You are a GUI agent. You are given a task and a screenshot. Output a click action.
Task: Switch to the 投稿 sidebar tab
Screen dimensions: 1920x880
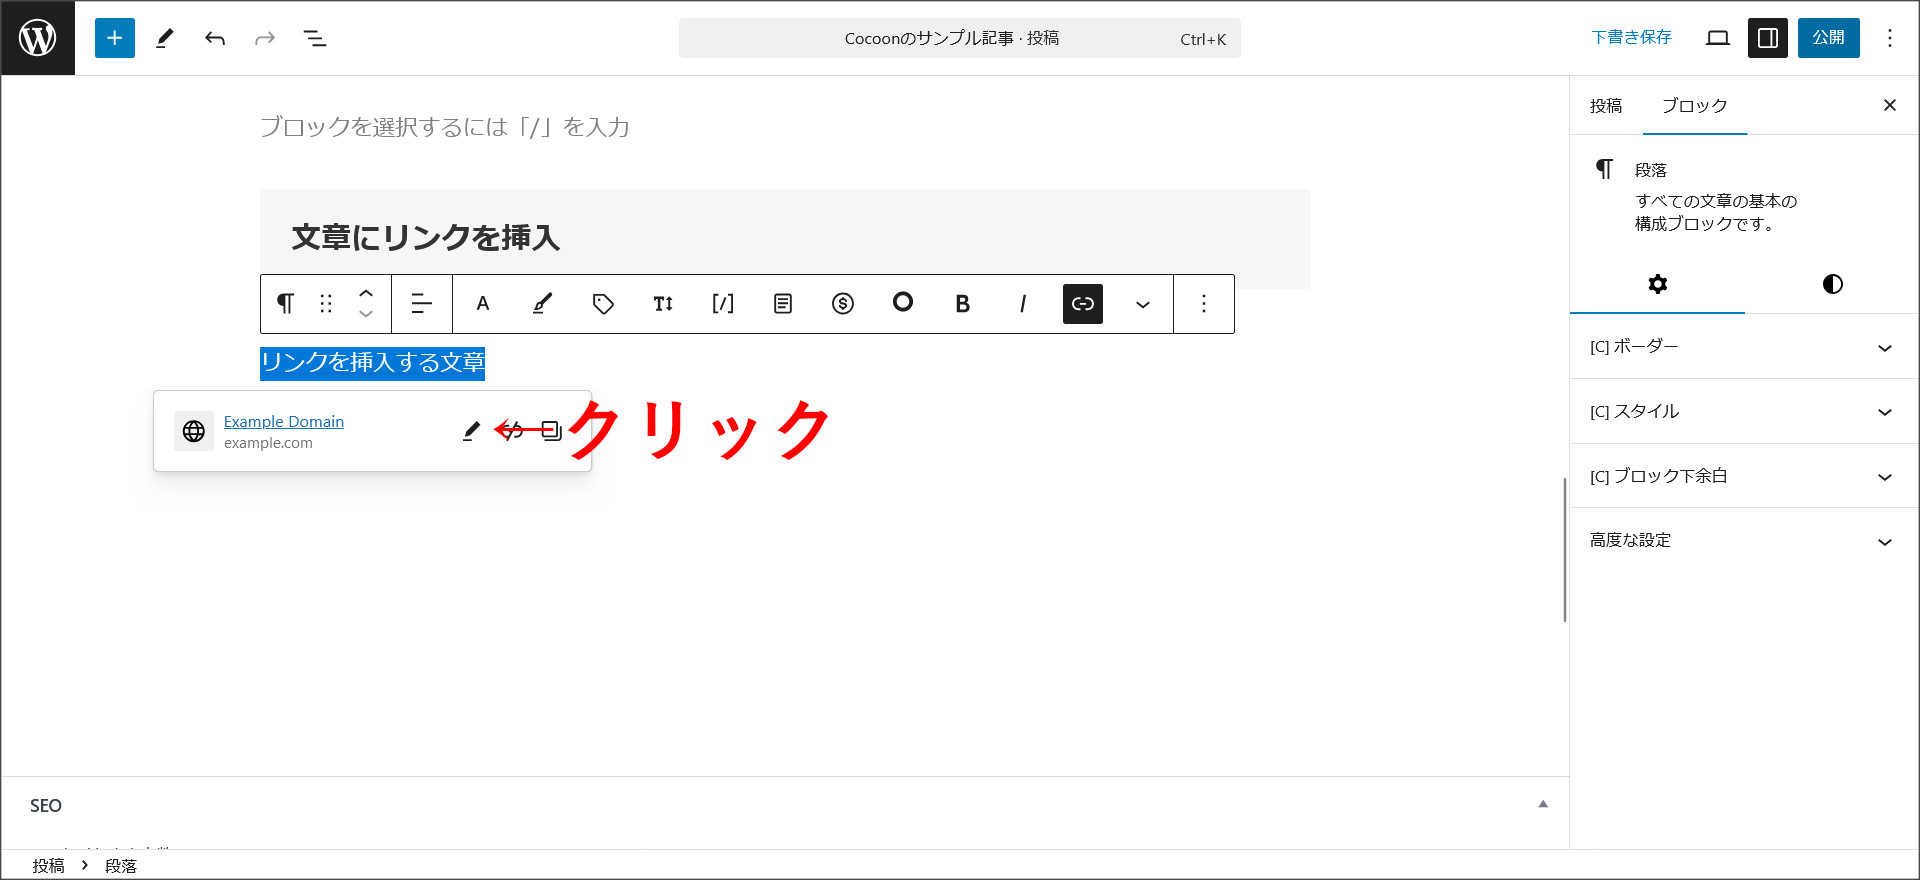1606,106
